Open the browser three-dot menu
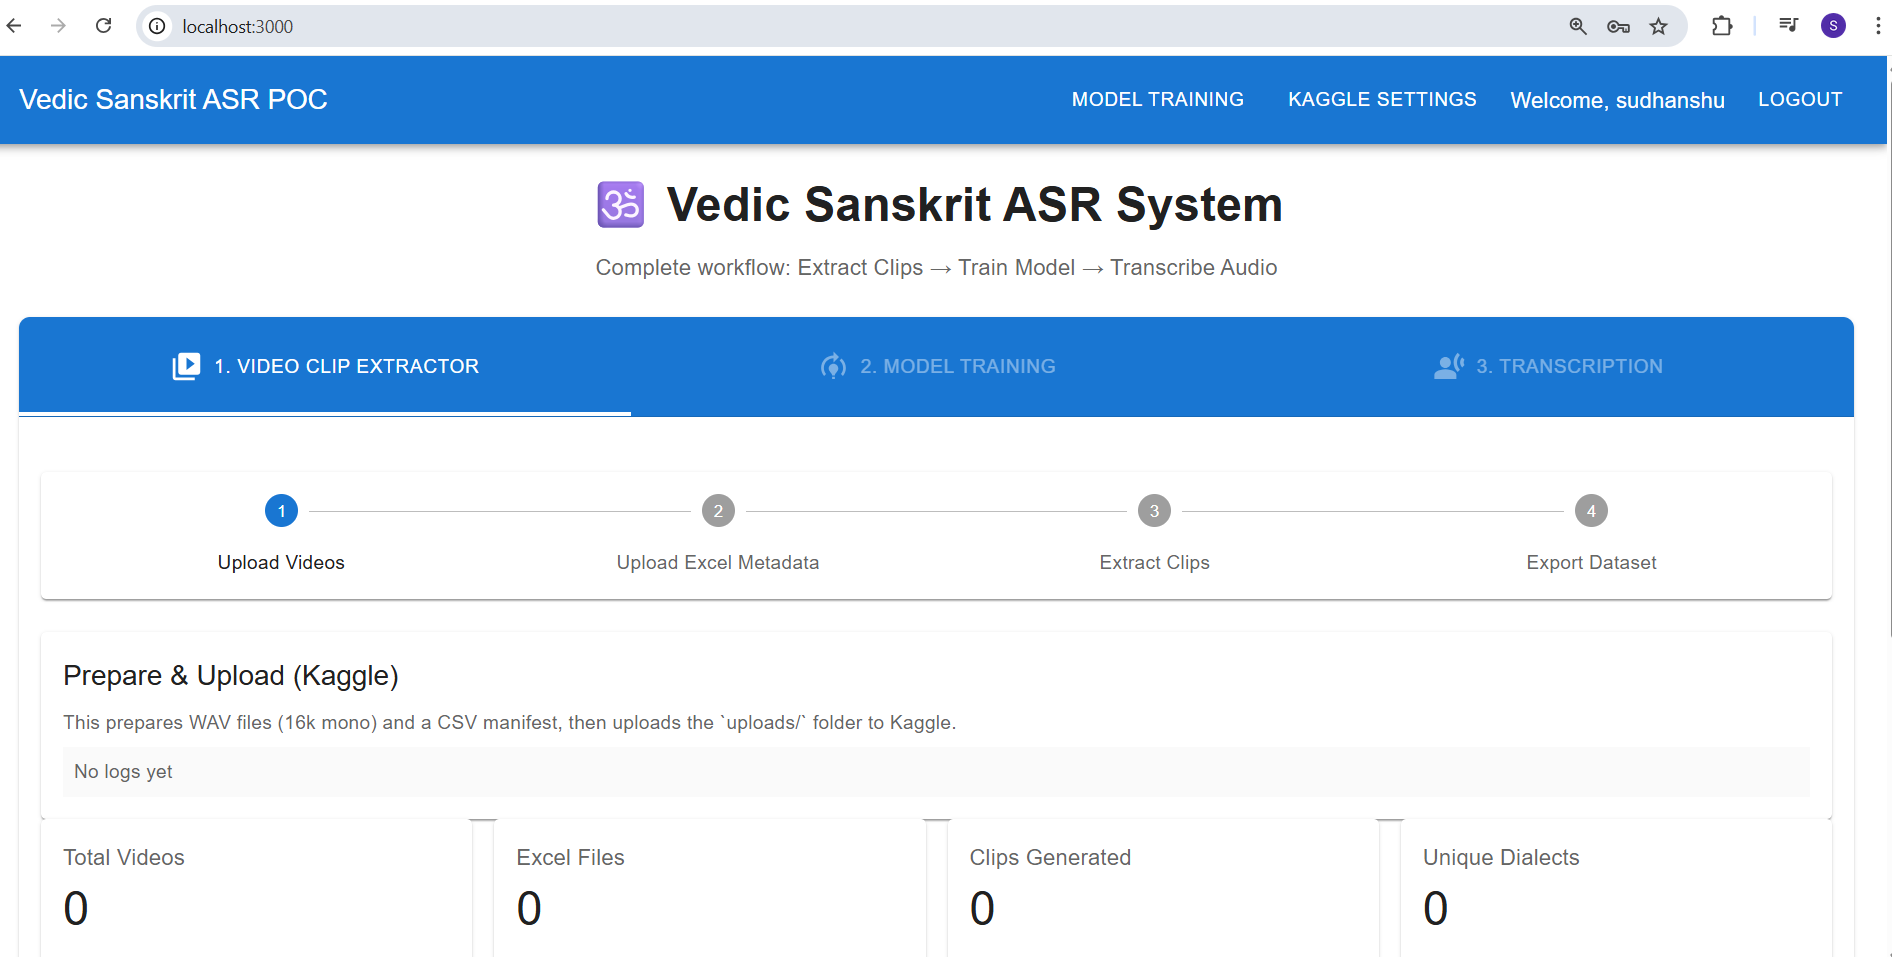Viewport: 1892px width, 957px height. (x=1879, y=25)
